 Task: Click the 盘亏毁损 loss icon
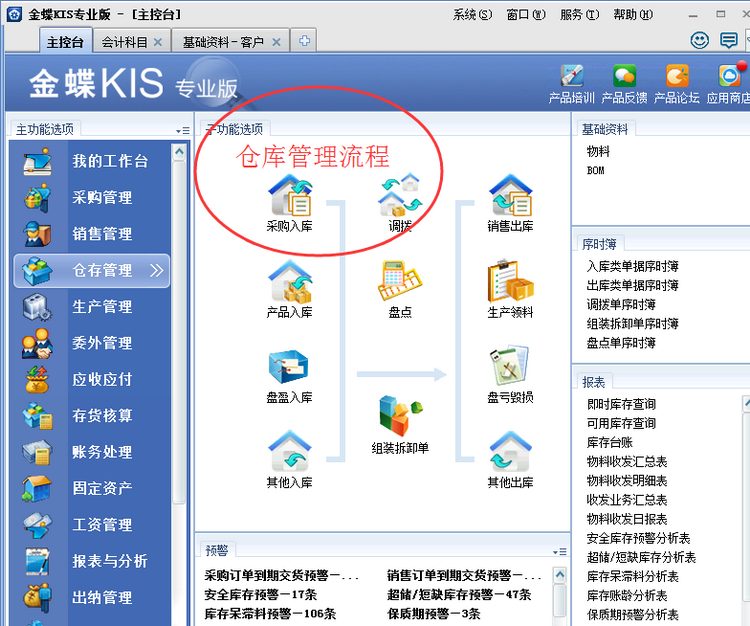510,367
